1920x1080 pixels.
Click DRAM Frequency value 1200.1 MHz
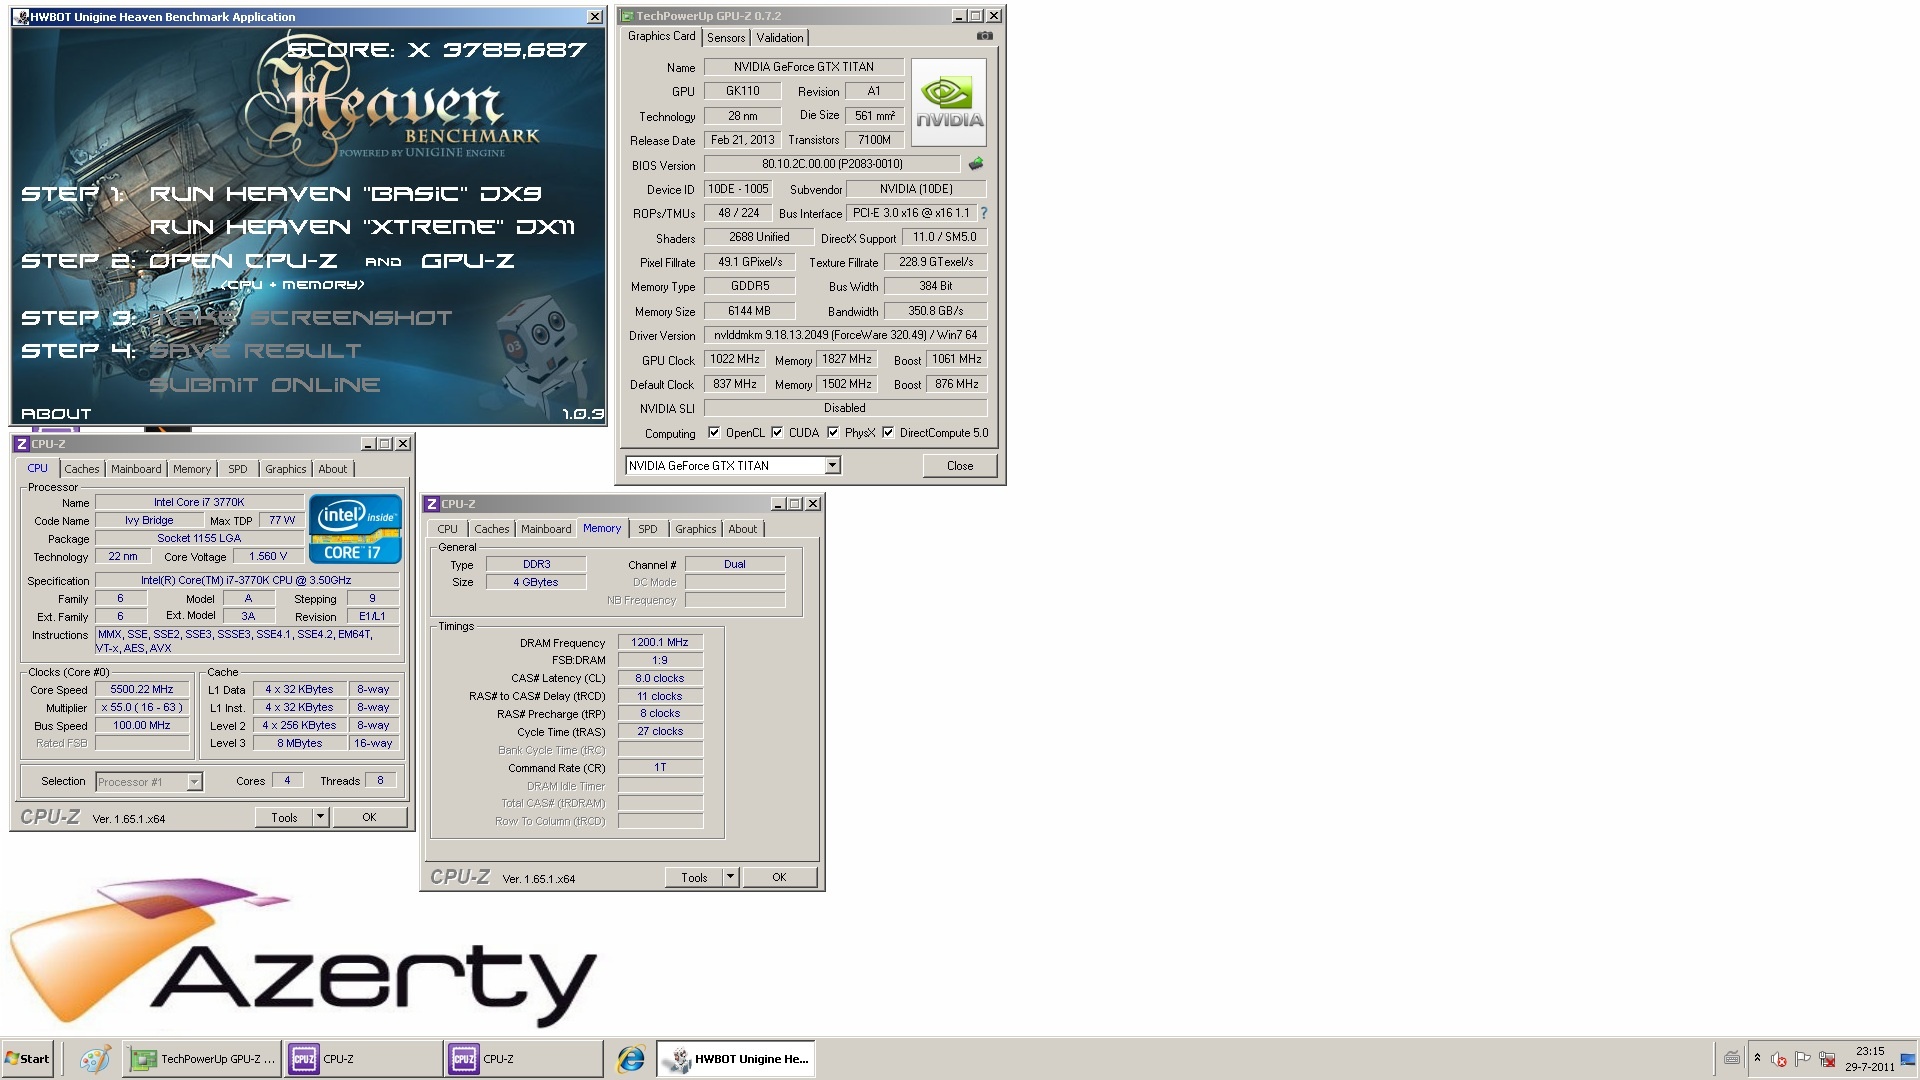(660, 643)
